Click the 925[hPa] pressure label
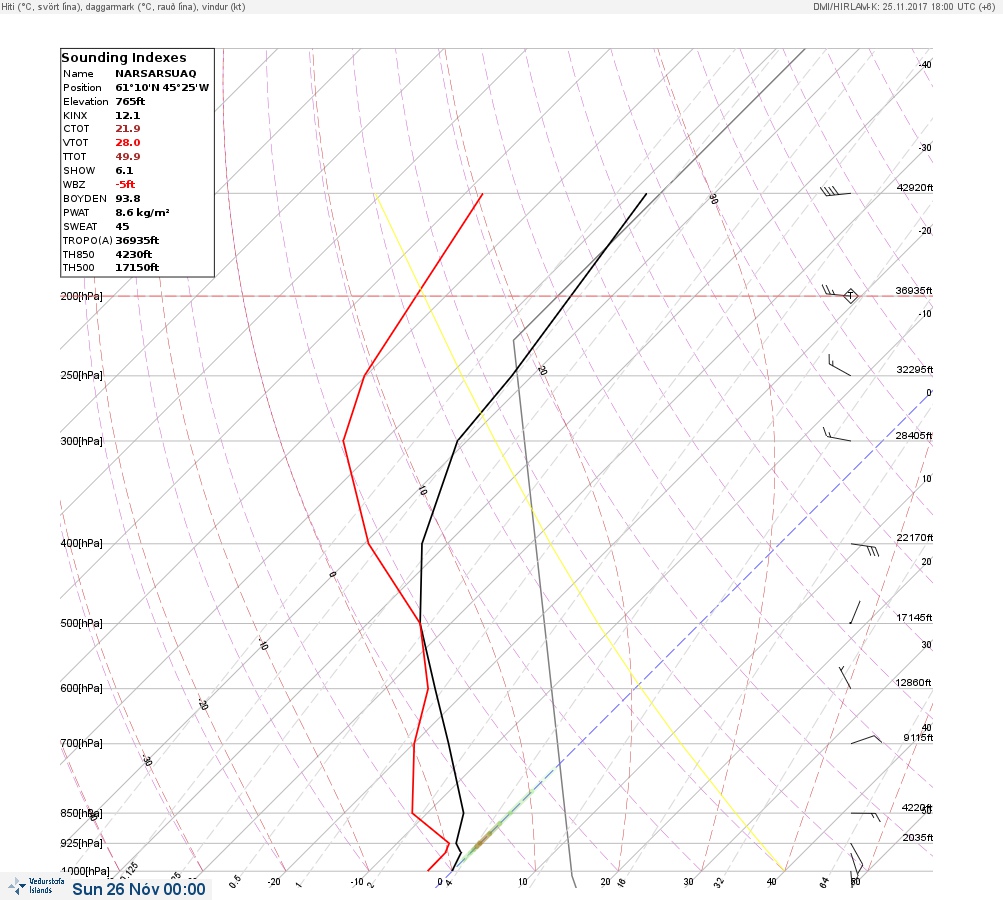Image resolution: width=1003 pixels, height=900 pixels. coord(81,843)
